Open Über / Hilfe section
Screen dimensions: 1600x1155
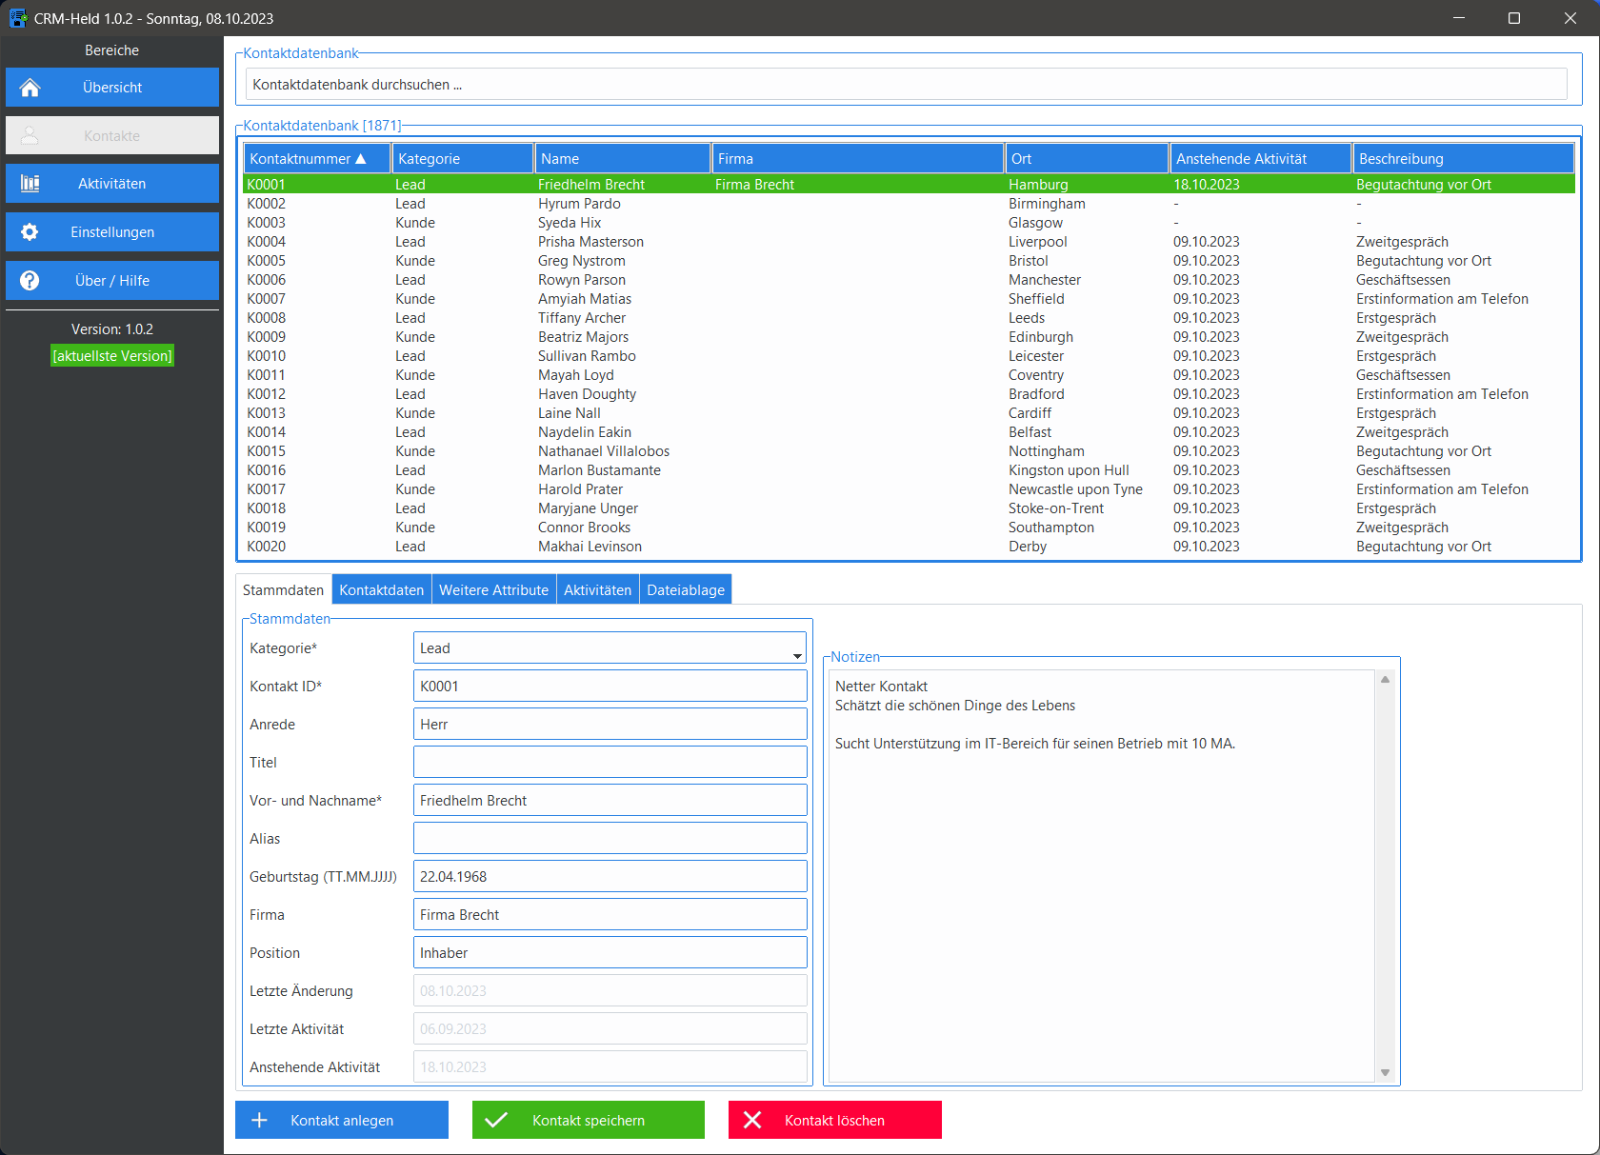pyautogui.click(x=112, y=281)
